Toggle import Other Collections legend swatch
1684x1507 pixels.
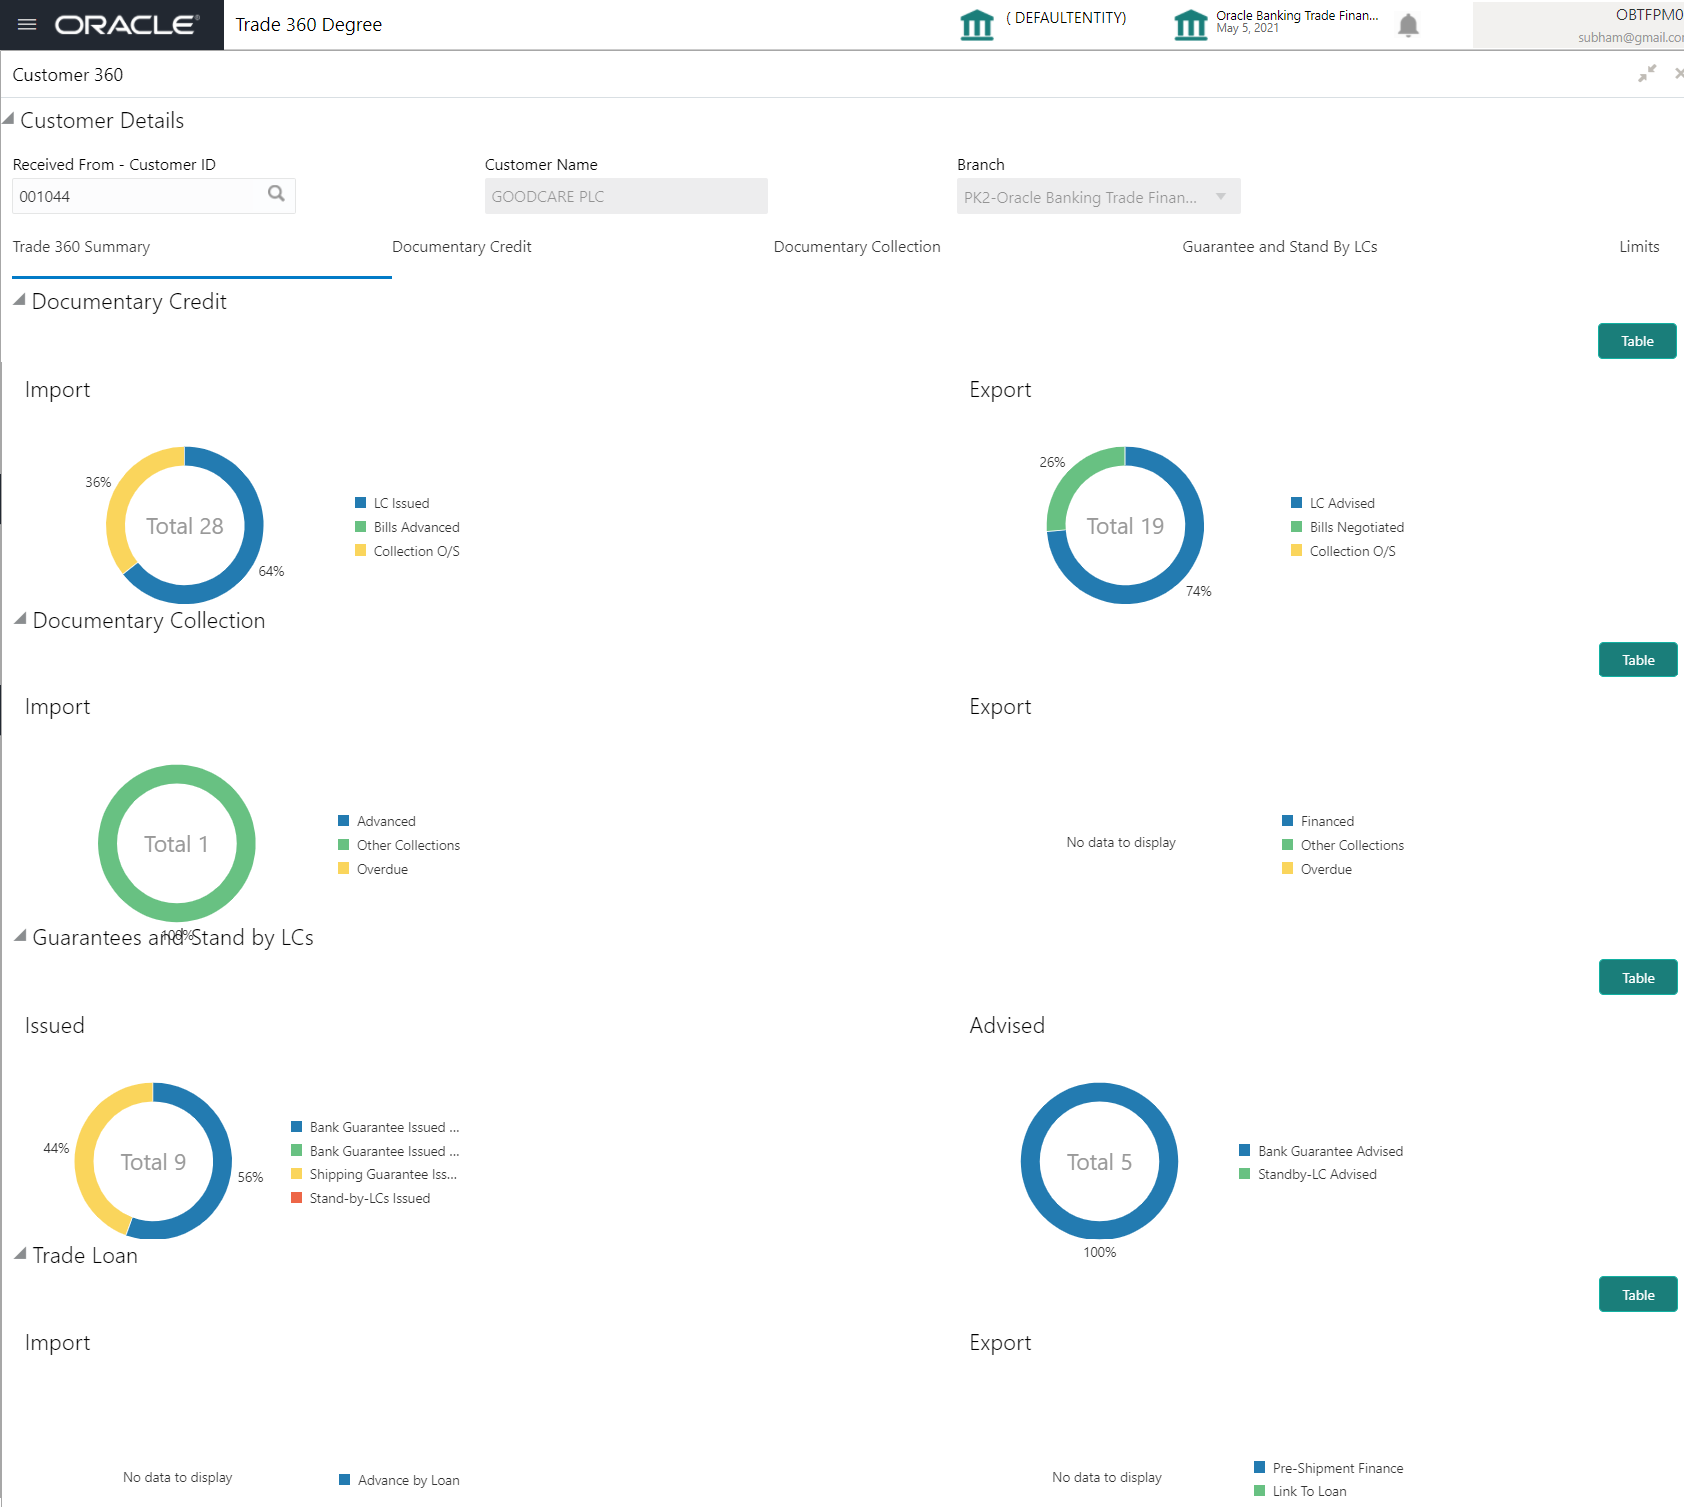click(344, 845)
